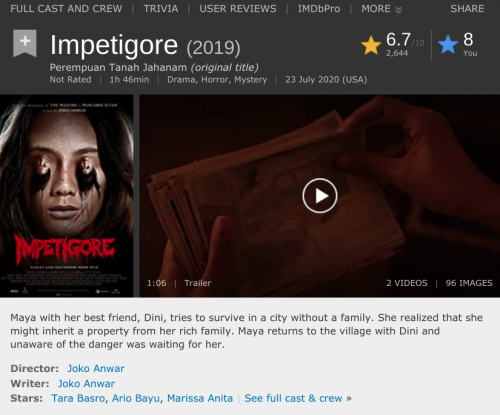The height and width of the screenshot is (415, 500).
Task: Expand the MORE dropdown menu
Action: tap(382, 9)
